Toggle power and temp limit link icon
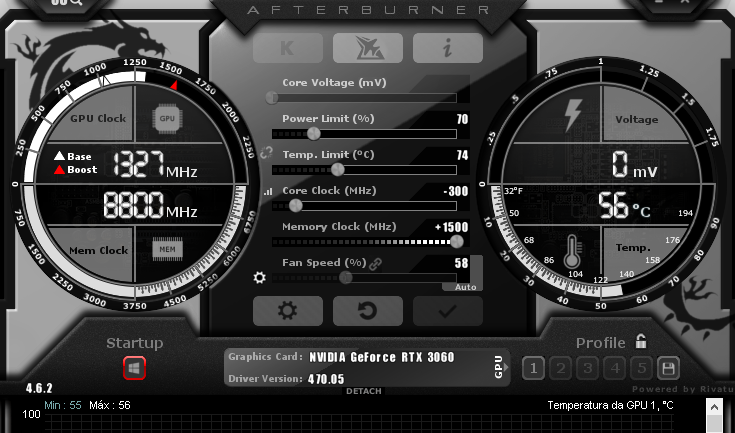Image resolution: width=735 pixels, height=433 pixels. 266,152
